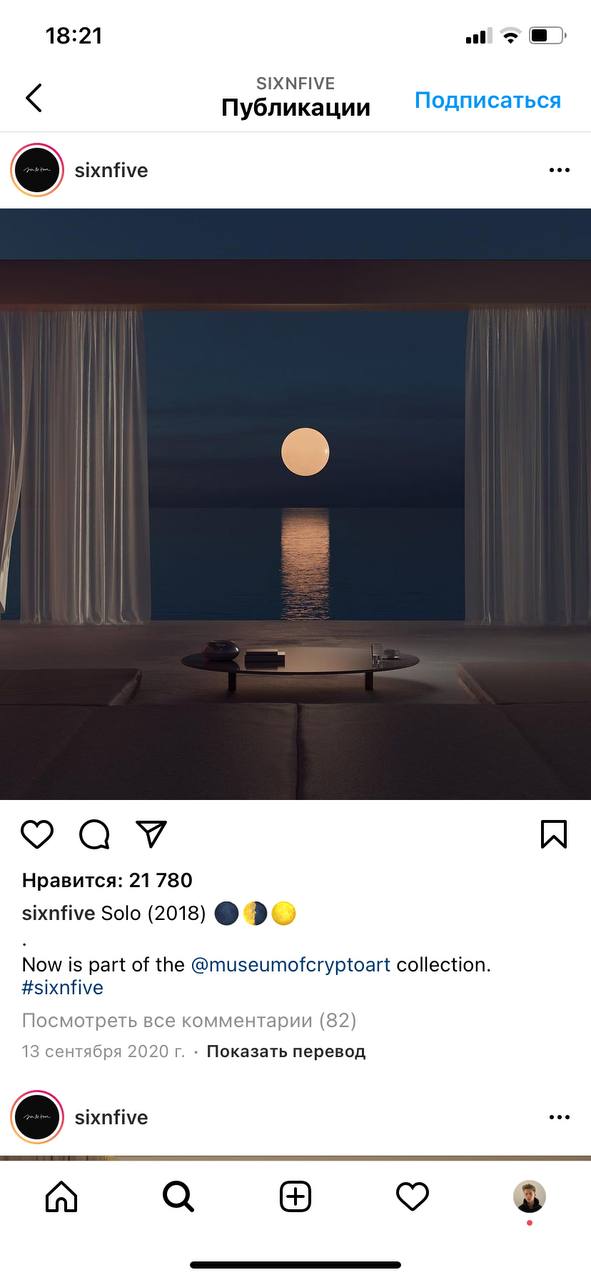Open sixnfive username on second post
Screen dimensions: 591x1280
click(111, 1117)
